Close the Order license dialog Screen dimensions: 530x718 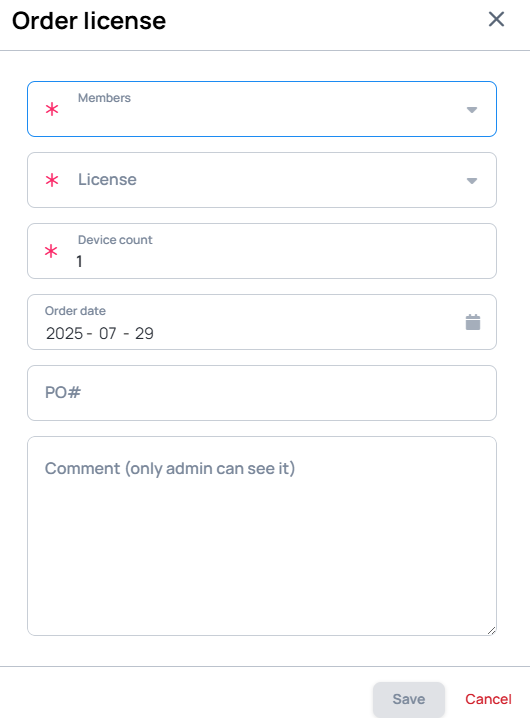coord(496,20)
